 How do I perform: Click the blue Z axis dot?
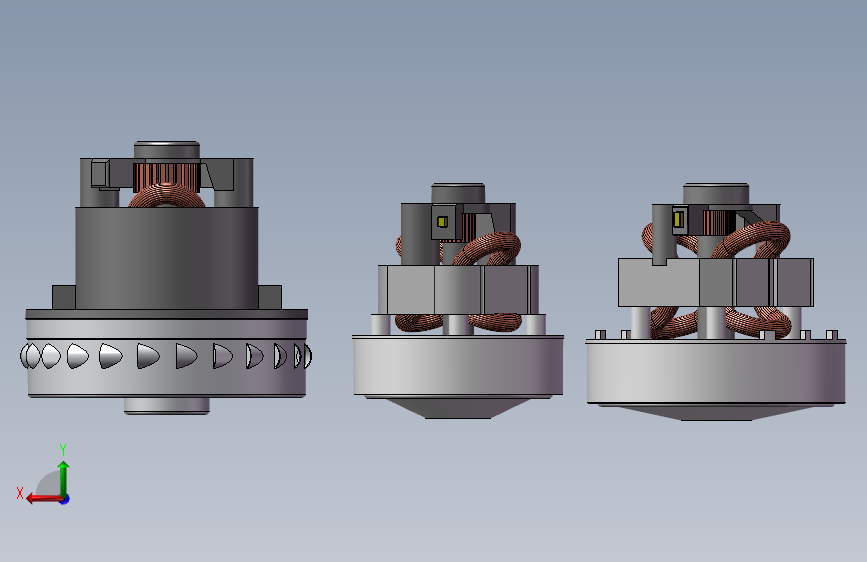(65, 499)
